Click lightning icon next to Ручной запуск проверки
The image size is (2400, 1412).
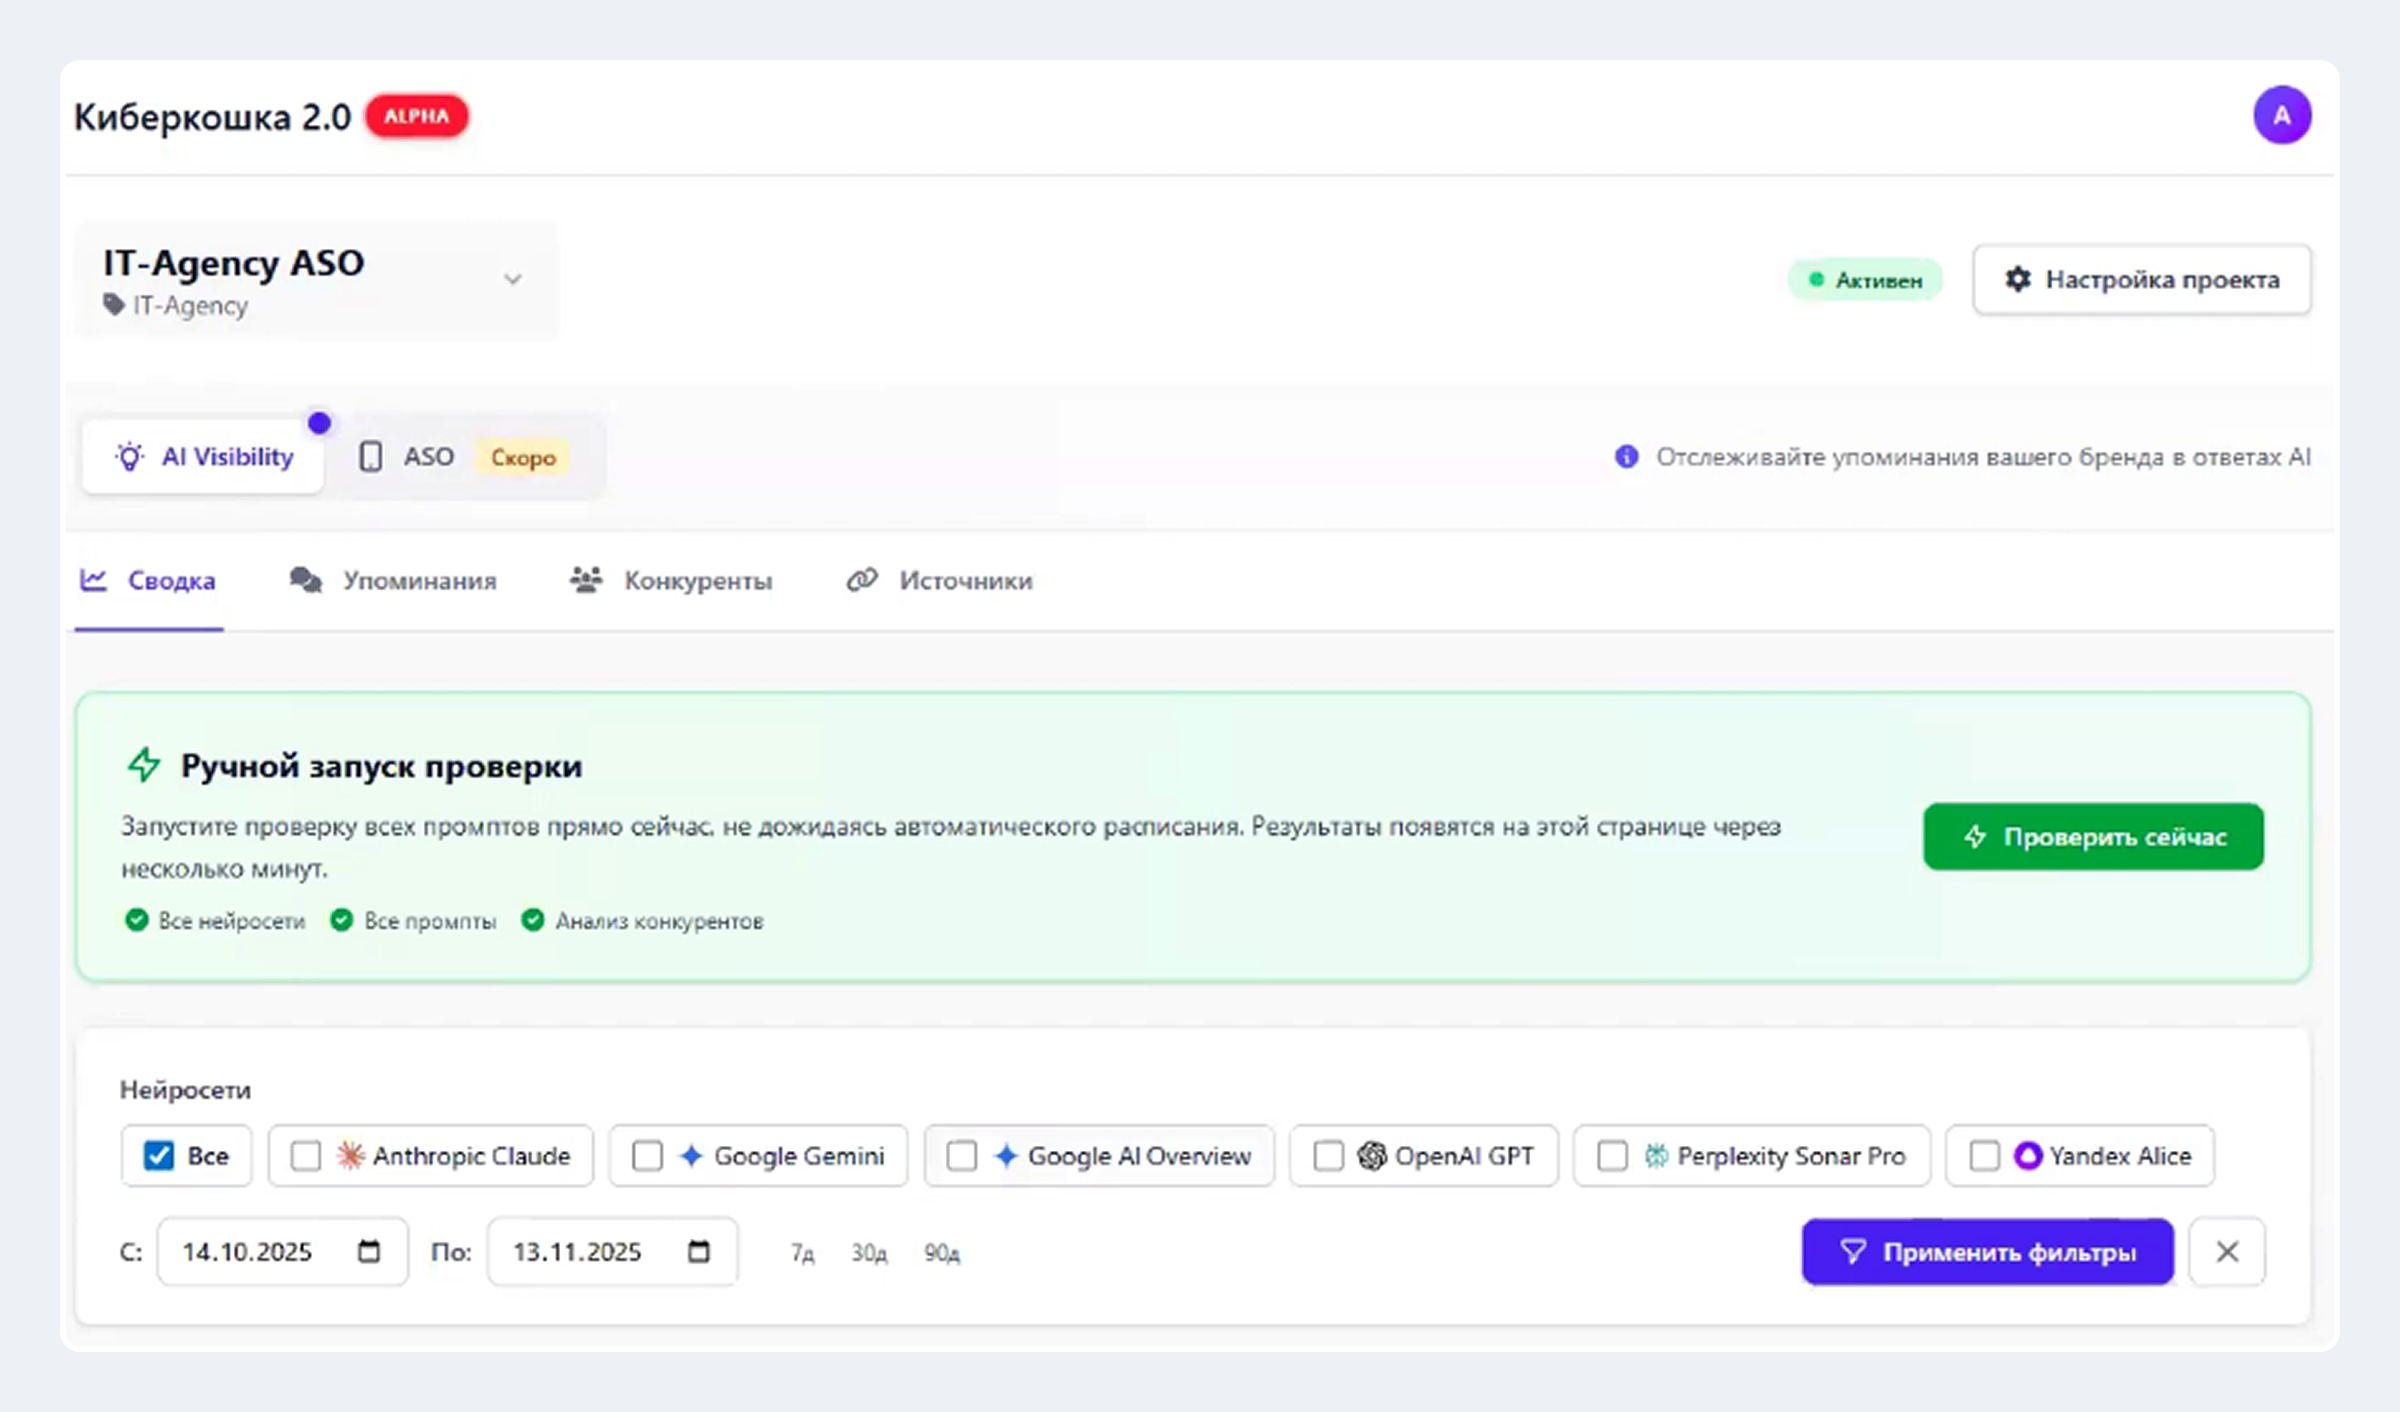pyautogui.click(x=144, y=765)
